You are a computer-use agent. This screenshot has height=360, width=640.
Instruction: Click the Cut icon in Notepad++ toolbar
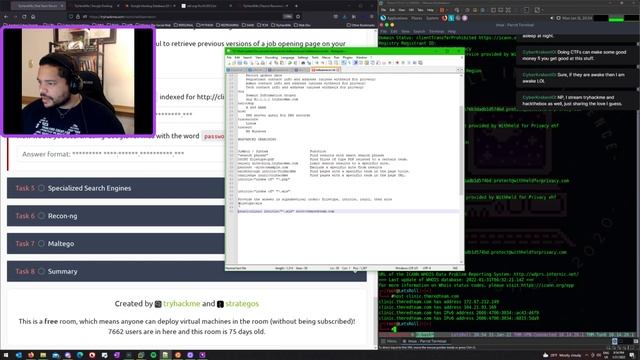coord(271,63)
